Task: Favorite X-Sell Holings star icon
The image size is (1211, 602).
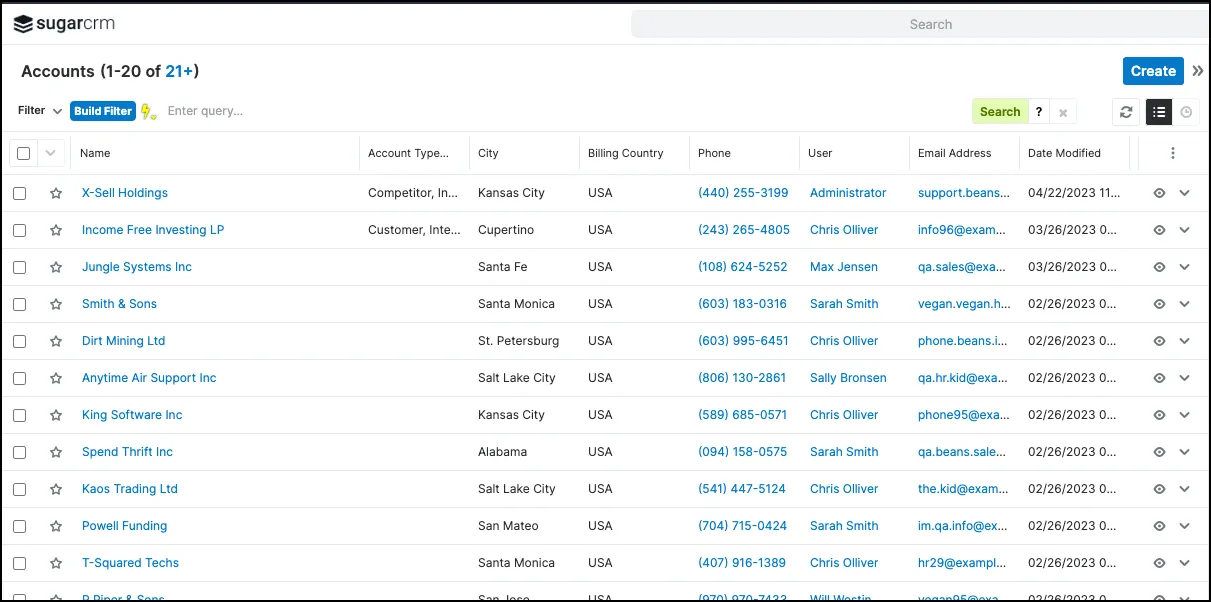Action: [x=56, y=193]
